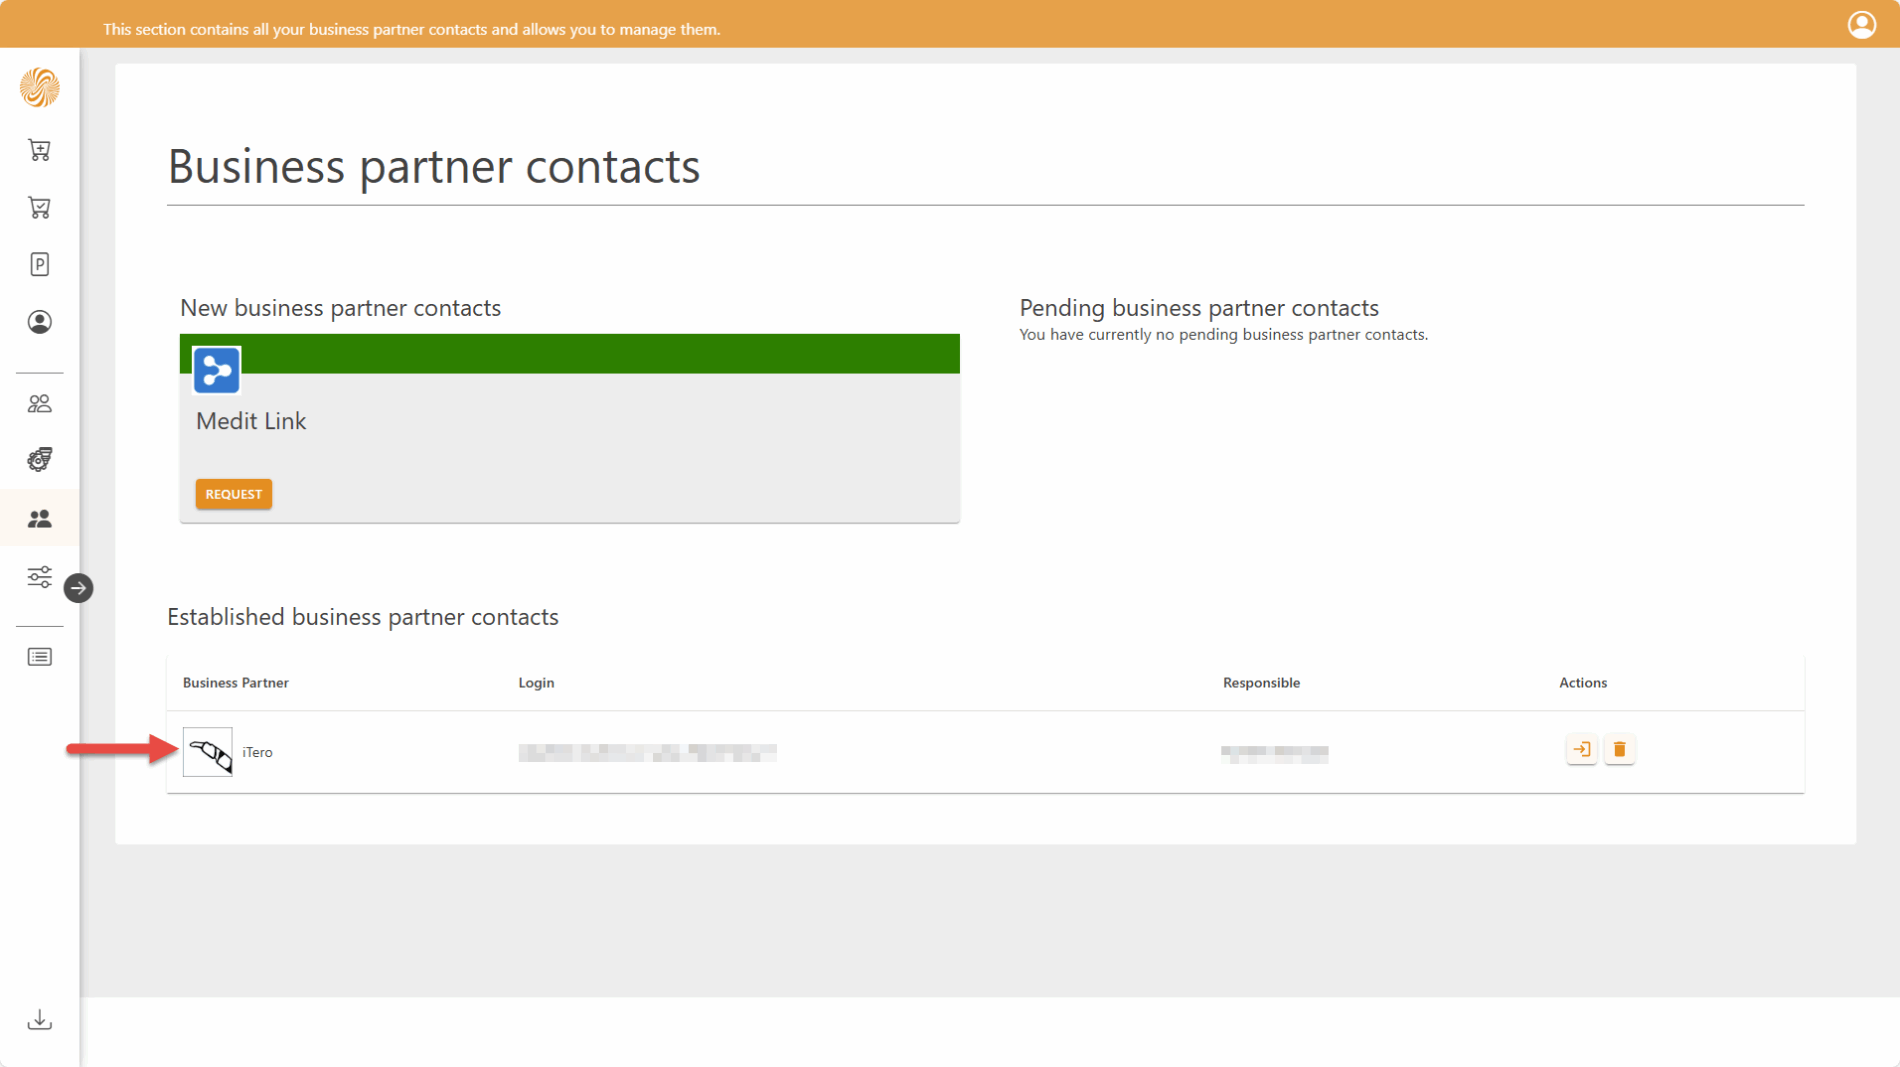Click the Responsible column header

[x=1261, y=683]
